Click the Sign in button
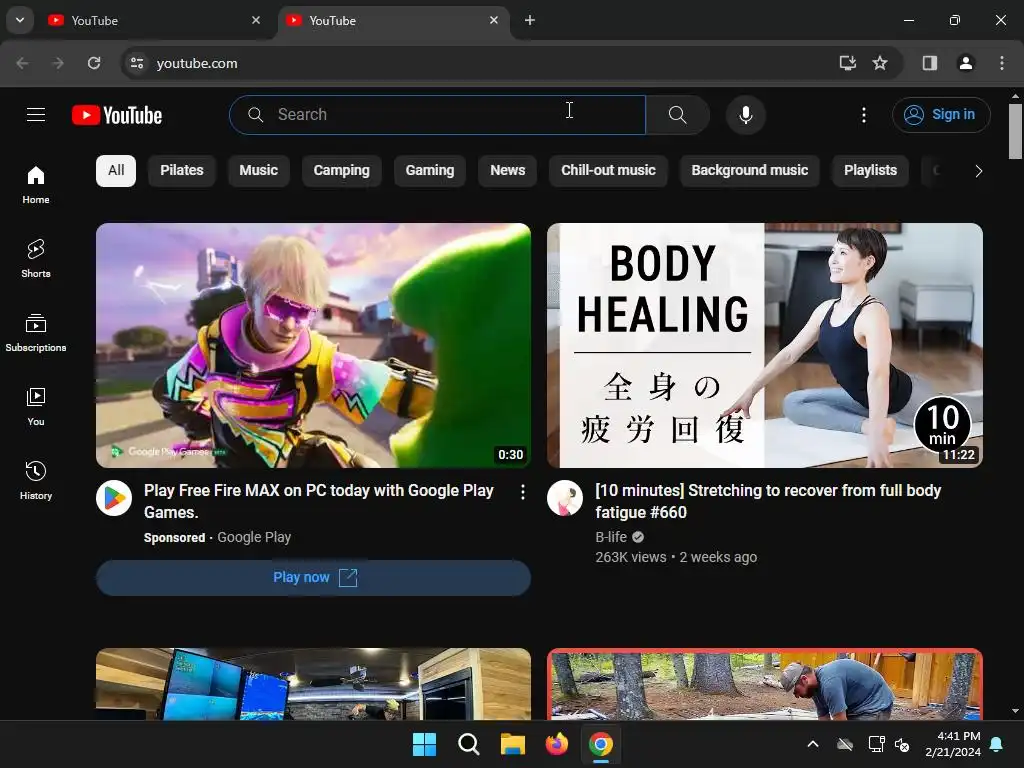This screenshot has height=768, width=1024. click(941, 115)
